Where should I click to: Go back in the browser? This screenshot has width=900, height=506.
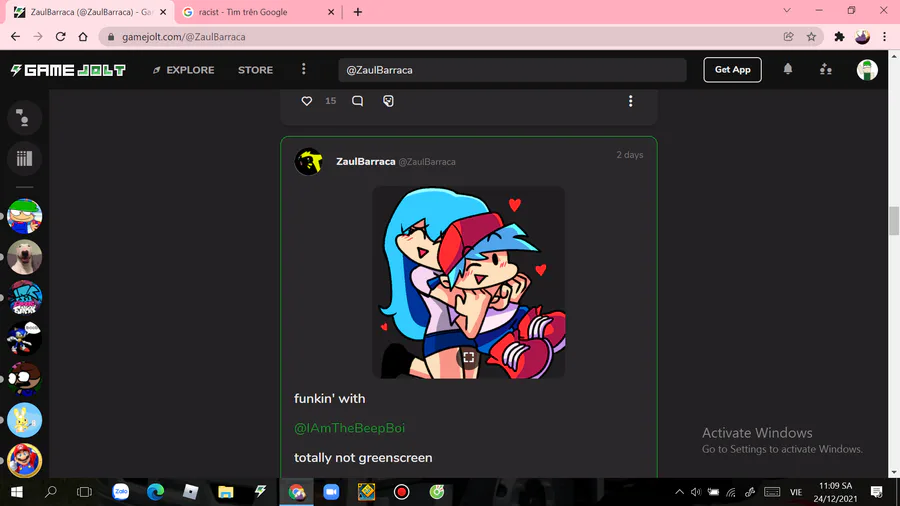click(x=15, y=37)
